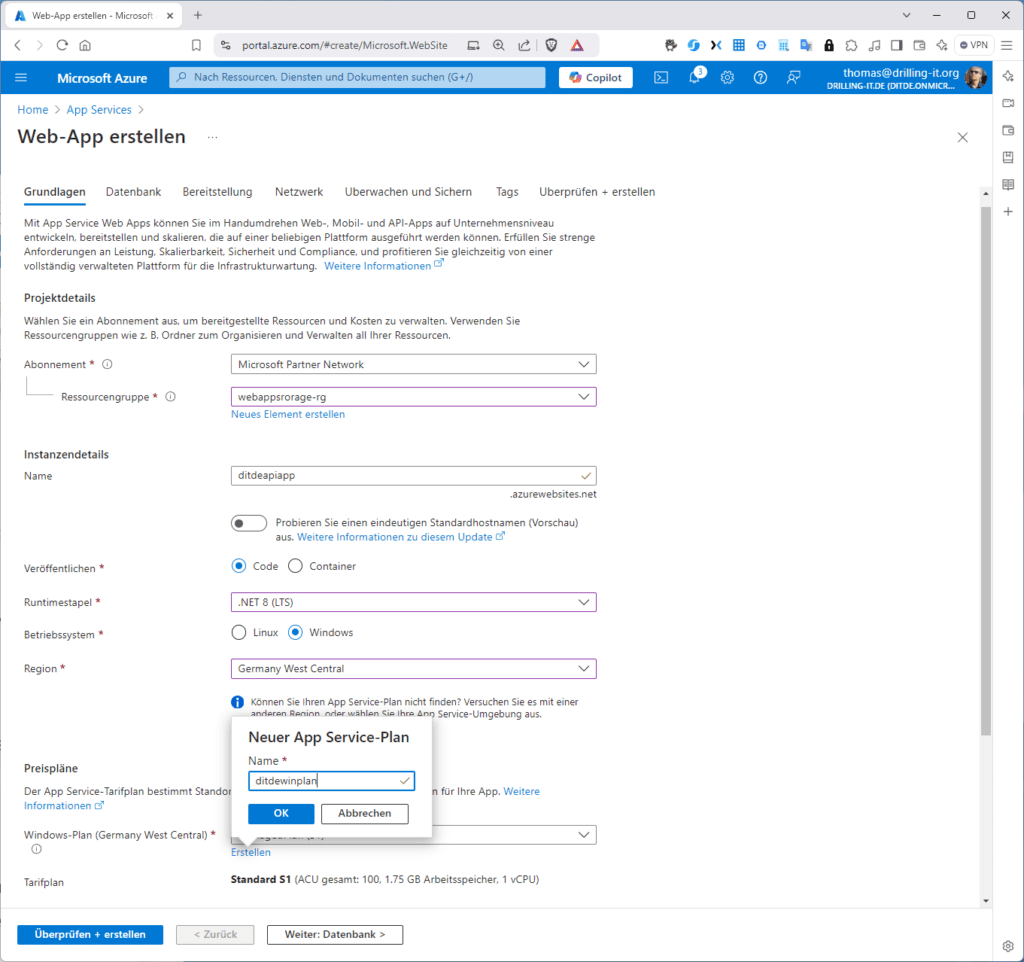Open App Services breadcrumb link
This screenshot has width=1024, height=962.
(x=99, y=110)
